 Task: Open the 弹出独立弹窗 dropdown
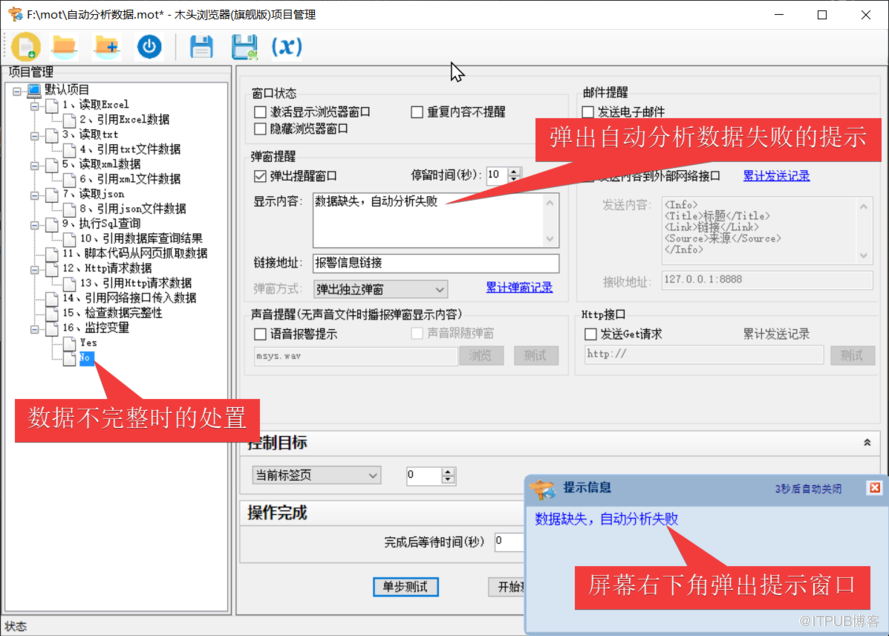pyautogui.click(x=380, y=290)
